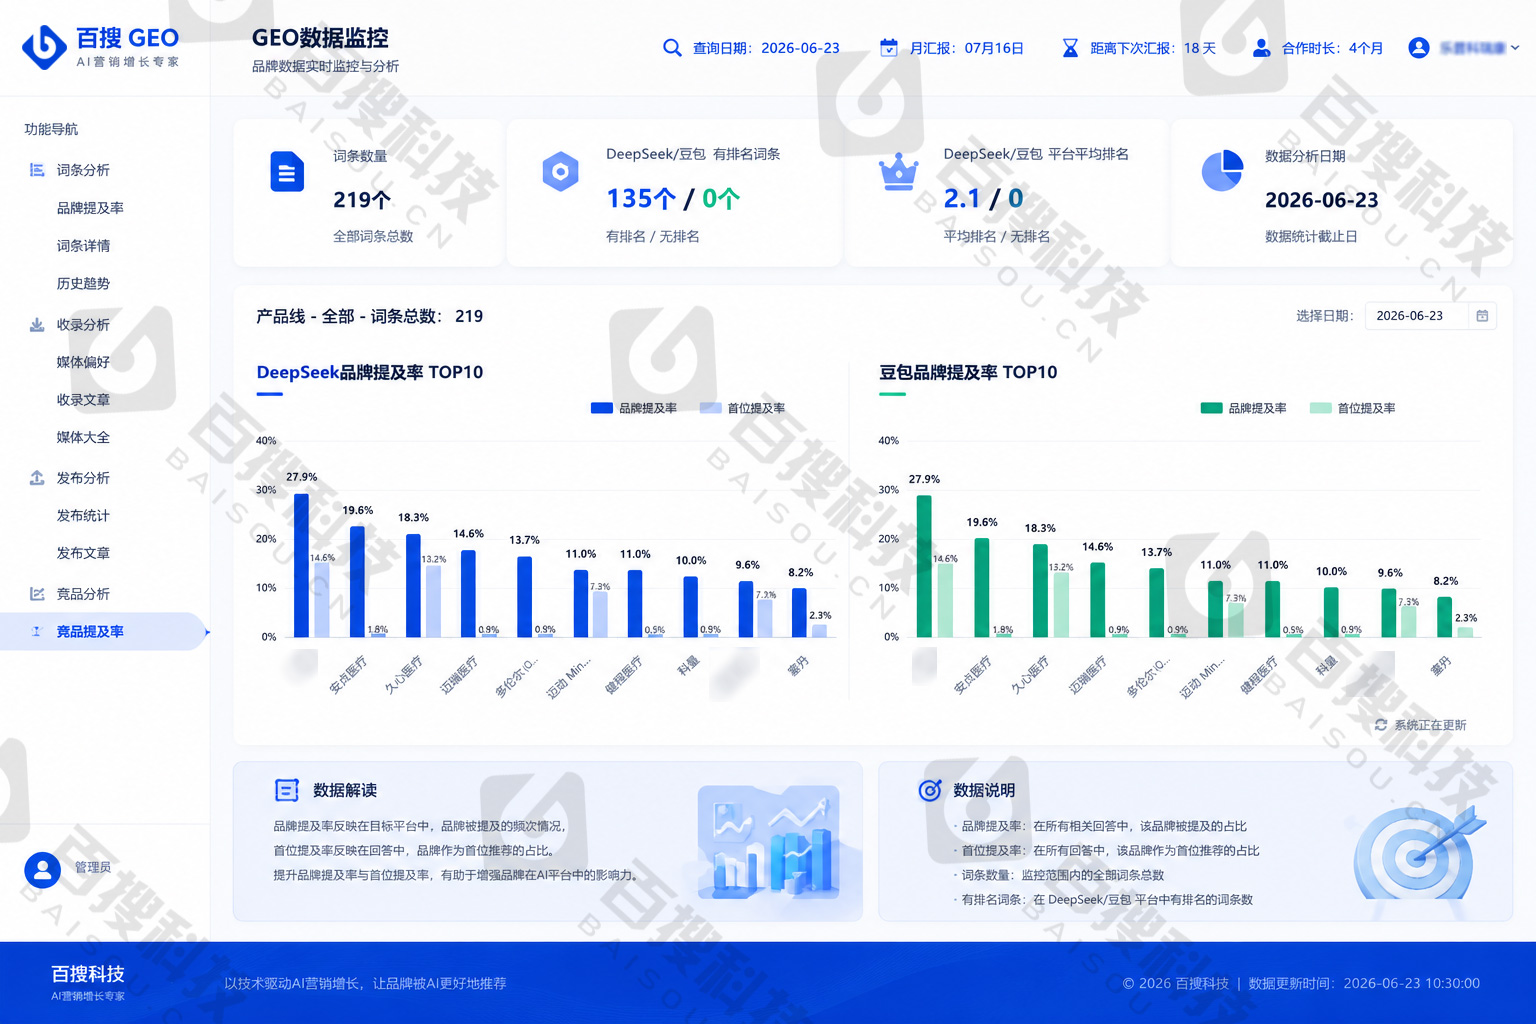Click the 发布分析 upload icon in sidebar
This screenshot has height=1024, width=1536.
click(x=37, y=478)
